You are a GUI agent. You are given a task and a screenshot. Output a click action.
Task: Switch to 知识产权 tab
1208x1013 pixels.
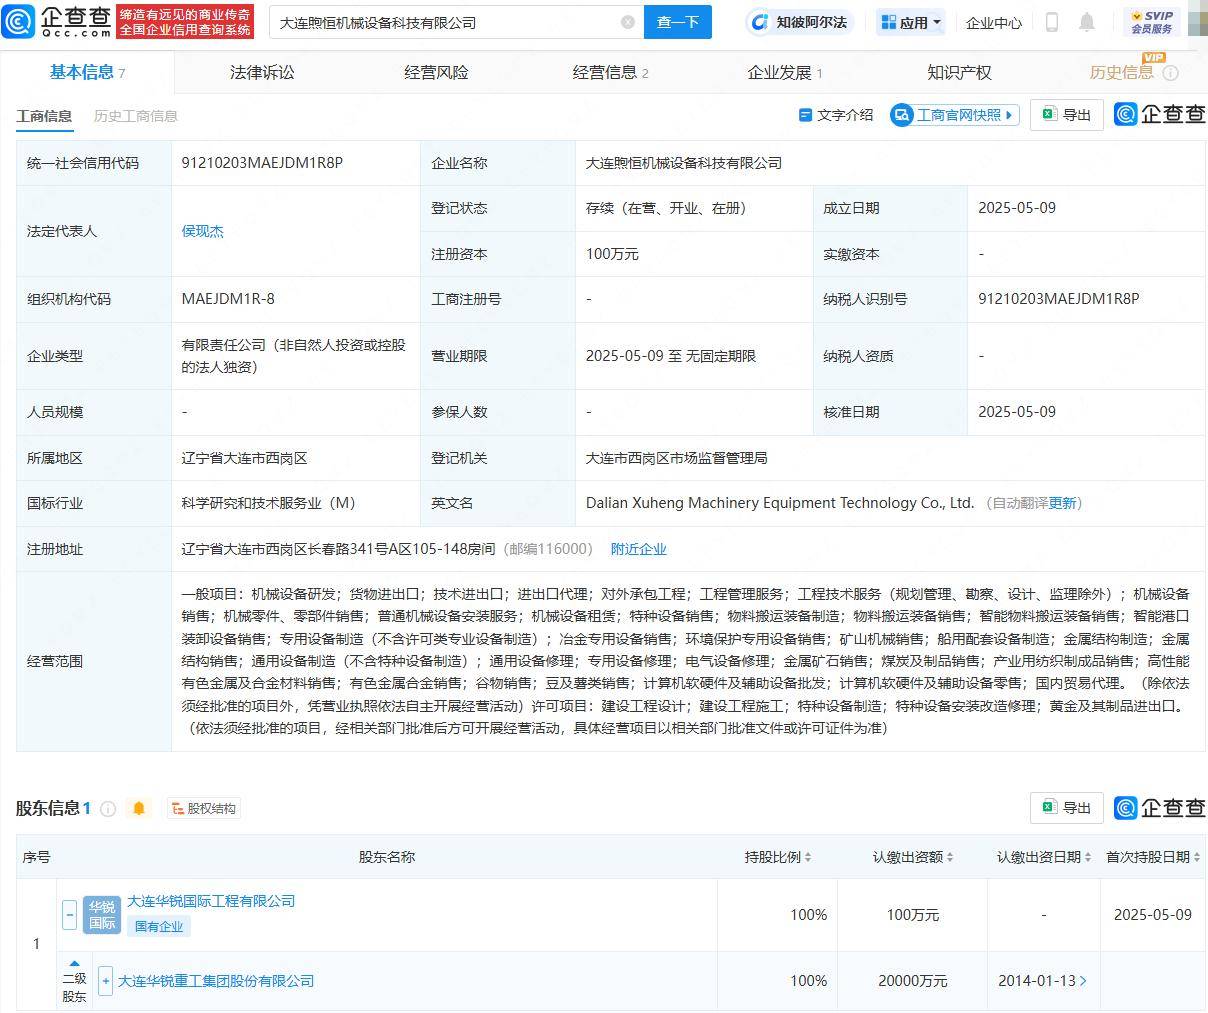coord(959,72)
